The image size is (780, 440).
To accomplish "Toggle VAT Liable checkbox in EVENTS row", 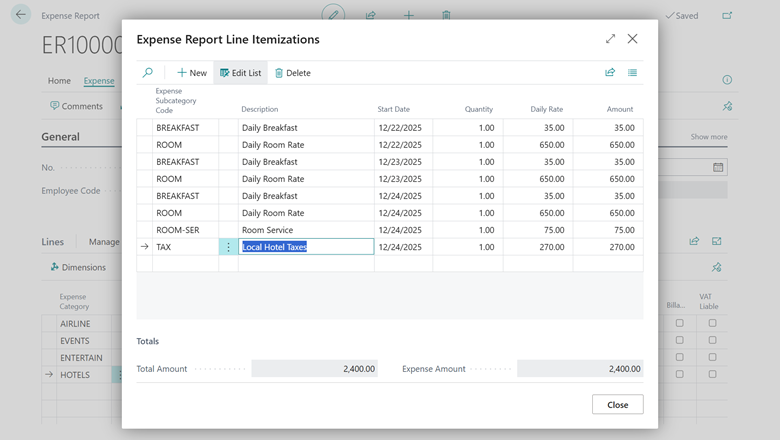I will (x=712, y=340).
